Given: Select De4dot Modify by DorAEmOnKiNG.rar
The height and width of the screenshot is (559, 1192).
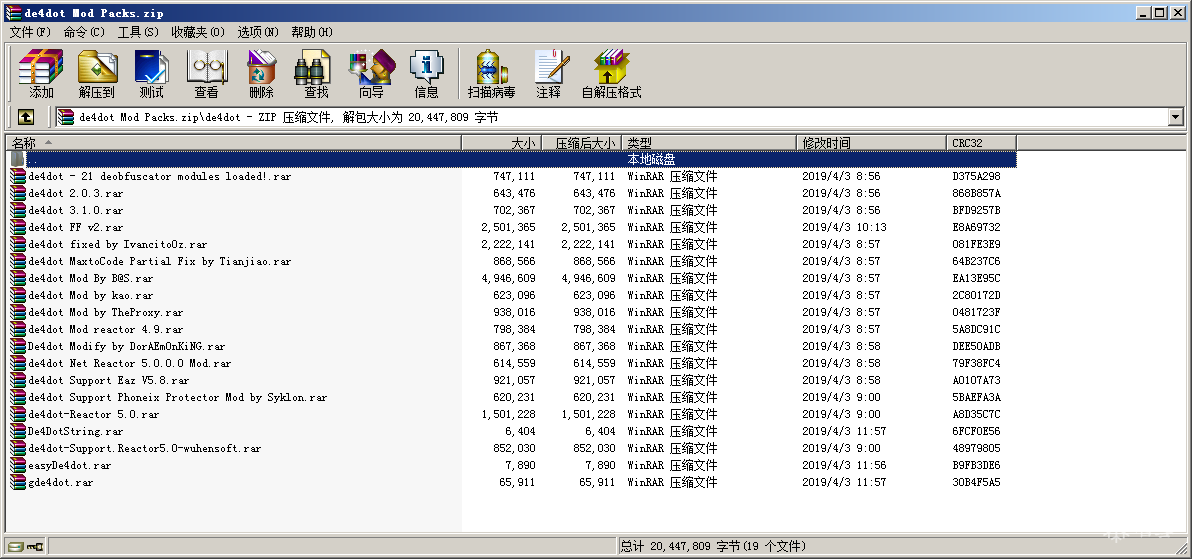Looking at the screenshot, I should (126, 346).
